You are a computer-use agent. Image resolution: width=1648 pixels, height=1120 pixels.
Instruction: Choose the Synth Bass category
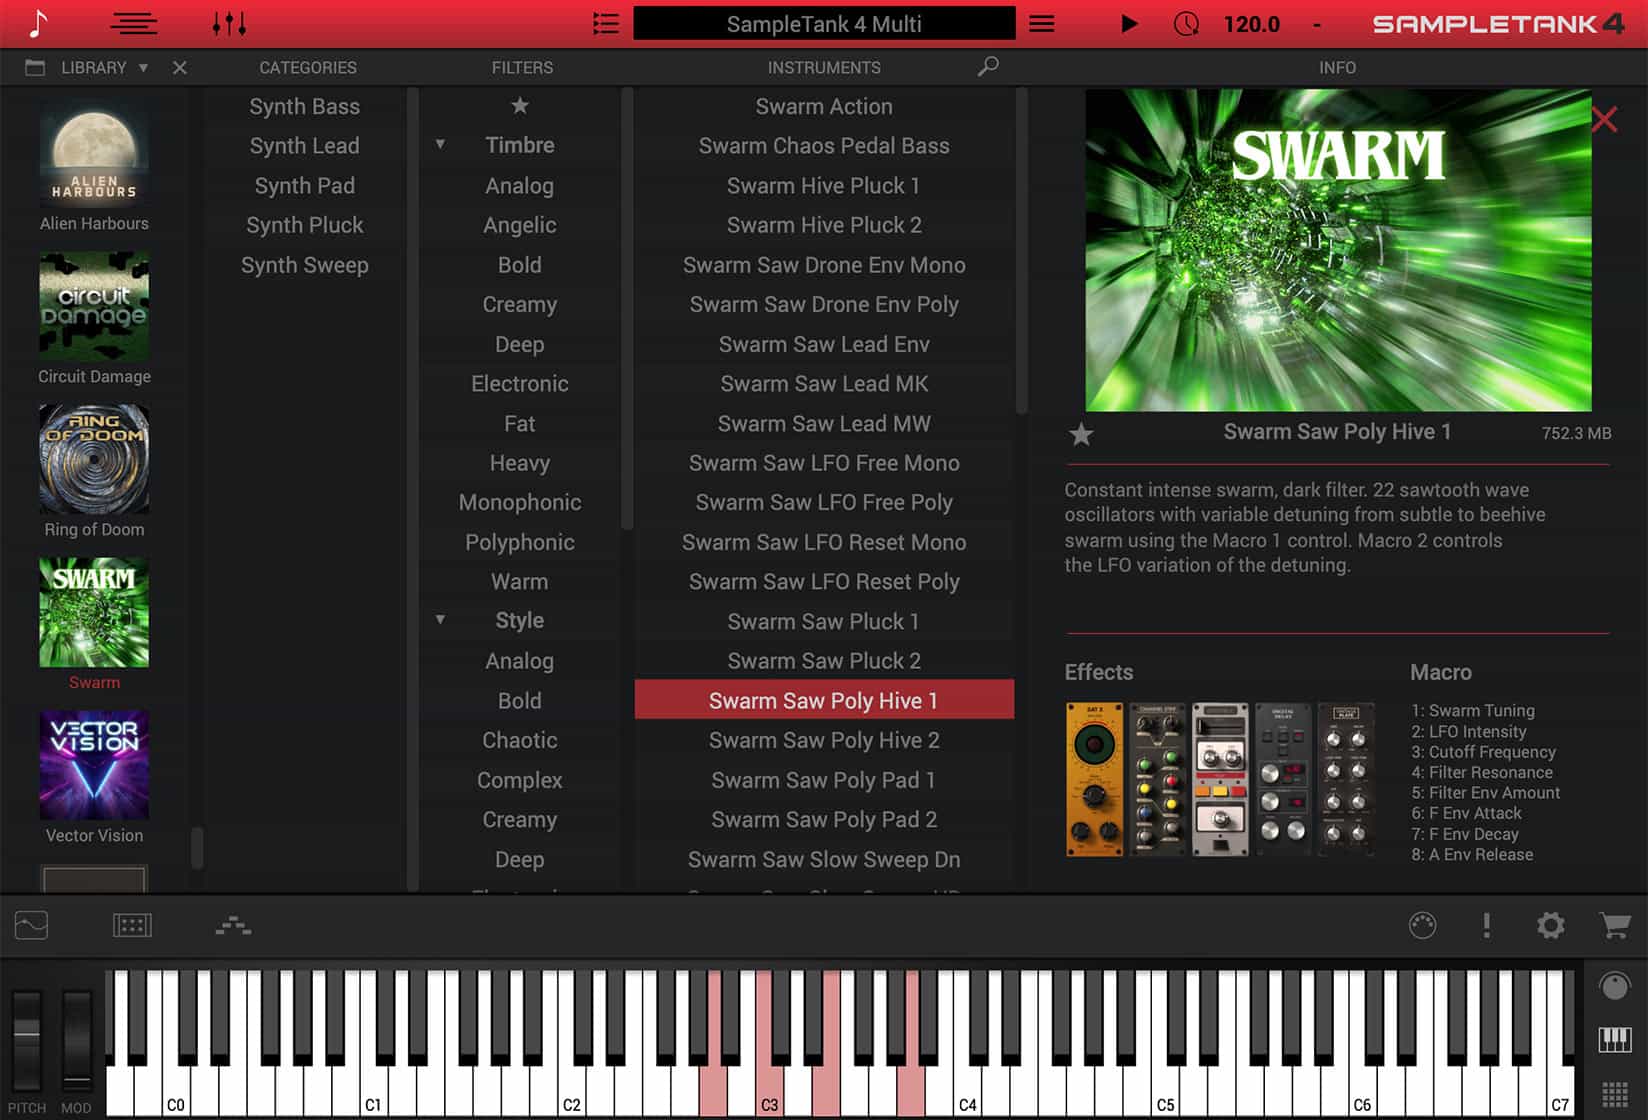point(305,106)
